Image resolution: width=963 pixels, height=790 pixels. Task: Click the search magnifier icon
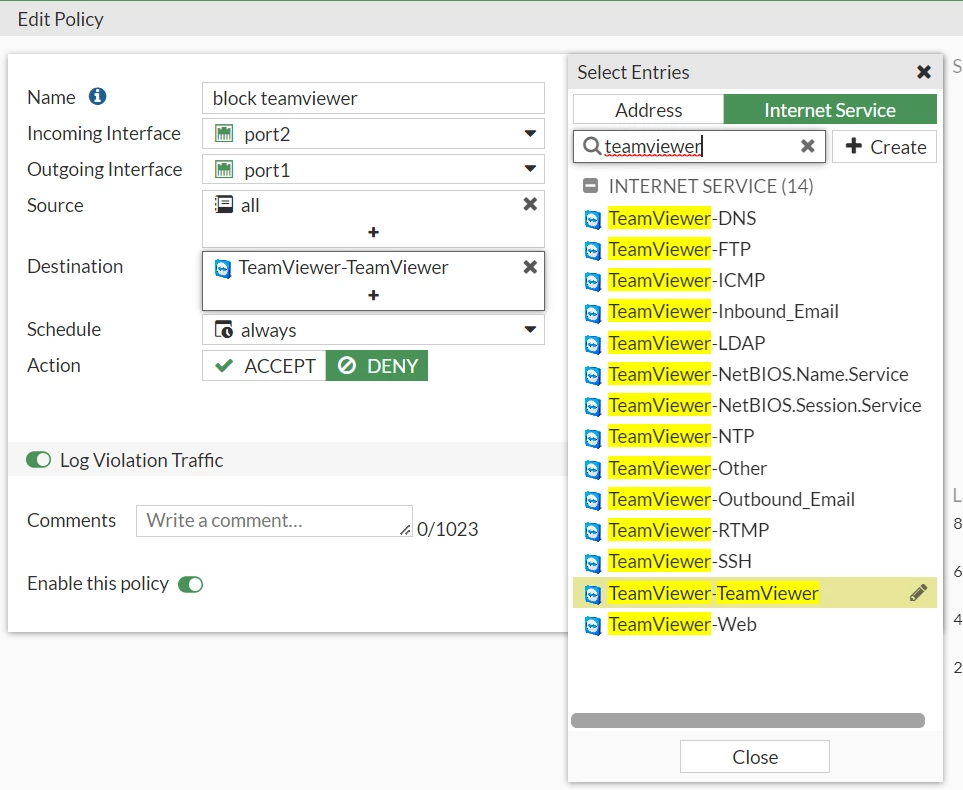coord(591,146)
